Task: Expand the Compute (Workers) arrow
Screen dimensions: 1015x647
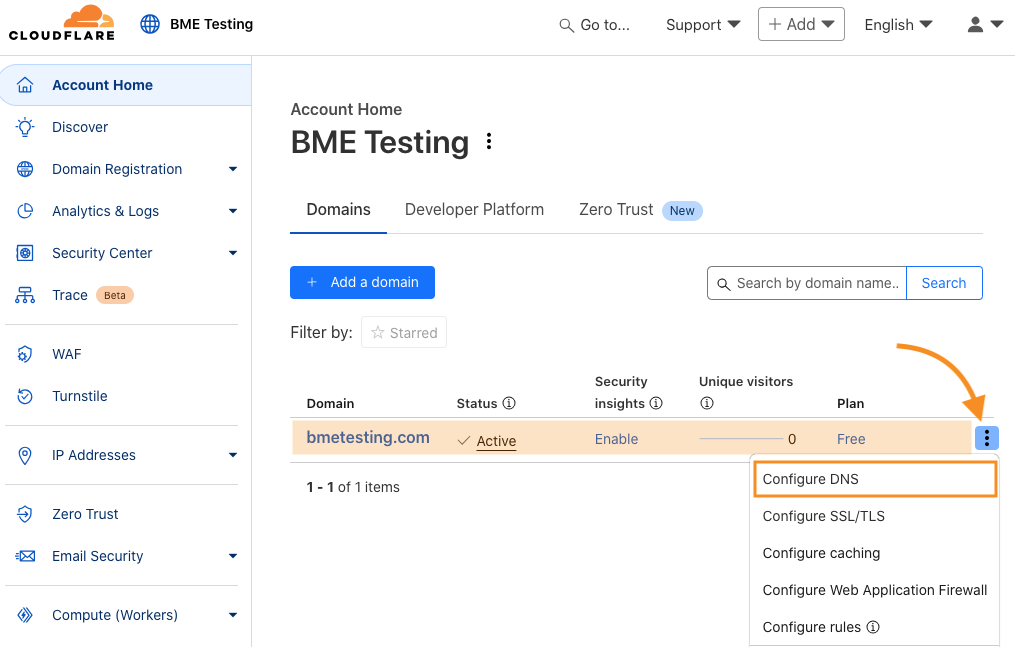Action: click(233, 615)
